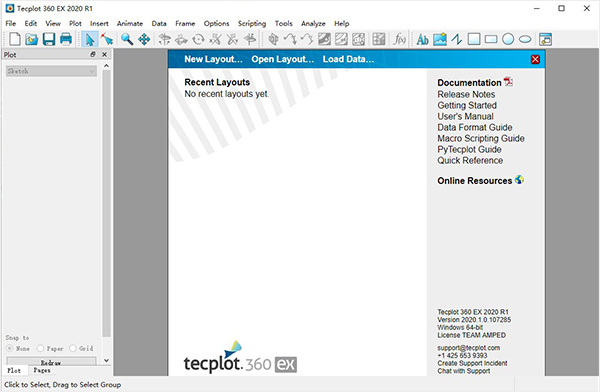600x392 pixels.
Task: Close the Plot sidebar panel
Action: (x=104, y=55)
